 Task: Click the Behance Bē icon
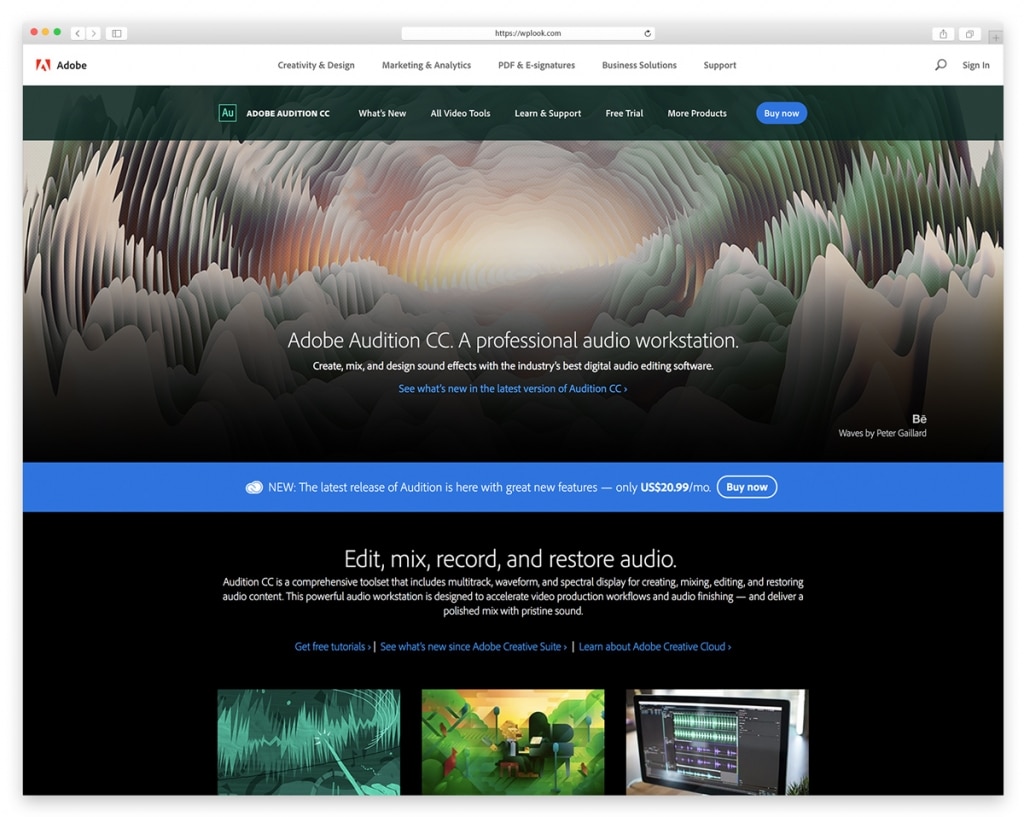(x=919, y=419)
